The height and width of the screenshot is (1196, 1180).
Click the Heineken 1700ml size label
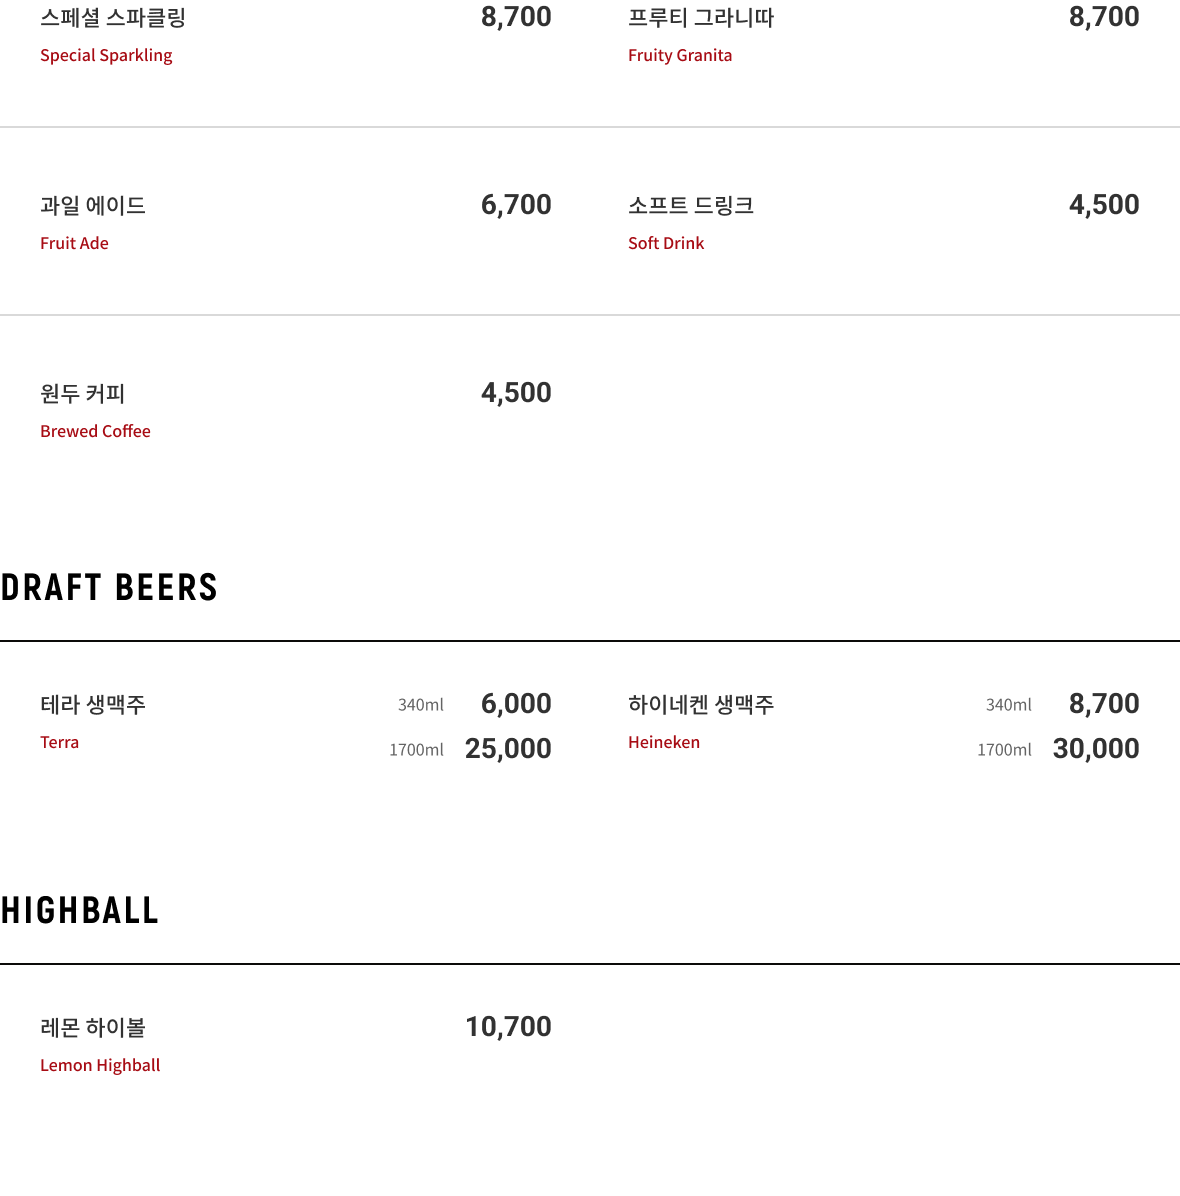pyautogui.click(x=1004, y=750)
